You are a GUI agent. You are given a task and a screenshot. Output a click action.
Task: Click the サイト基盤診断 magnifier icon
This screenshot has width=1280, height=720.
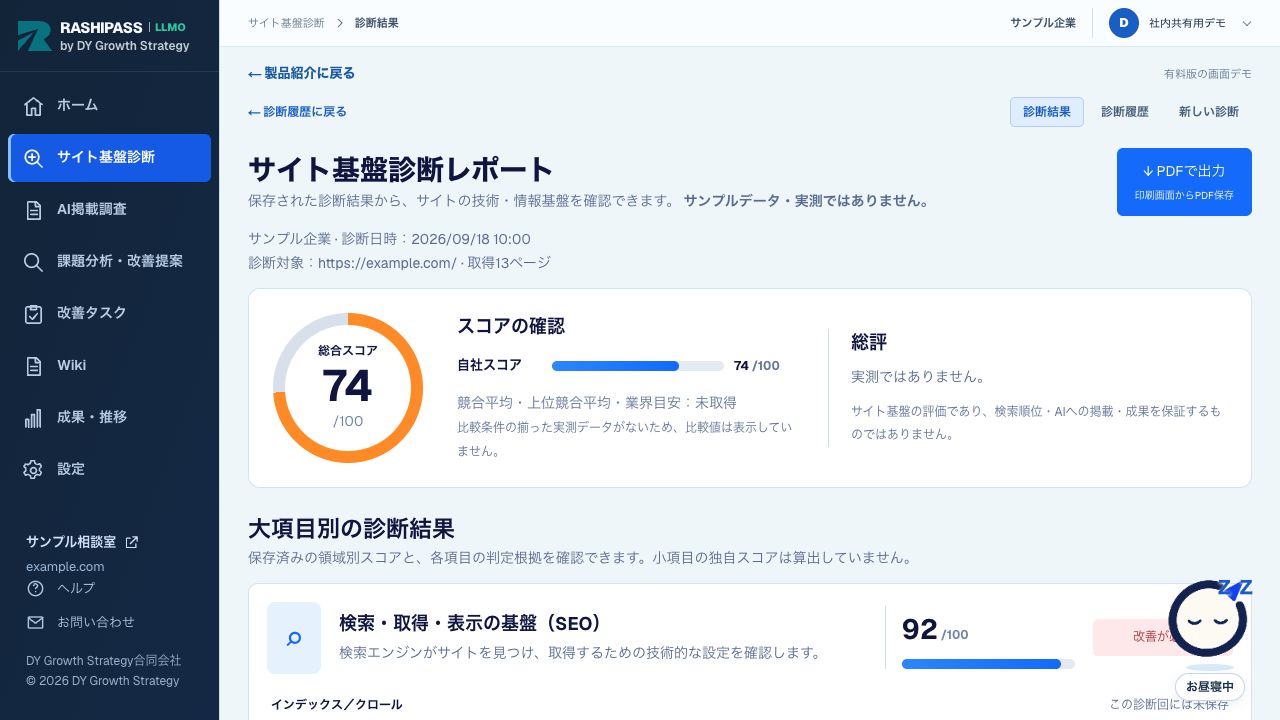[33, 158]
